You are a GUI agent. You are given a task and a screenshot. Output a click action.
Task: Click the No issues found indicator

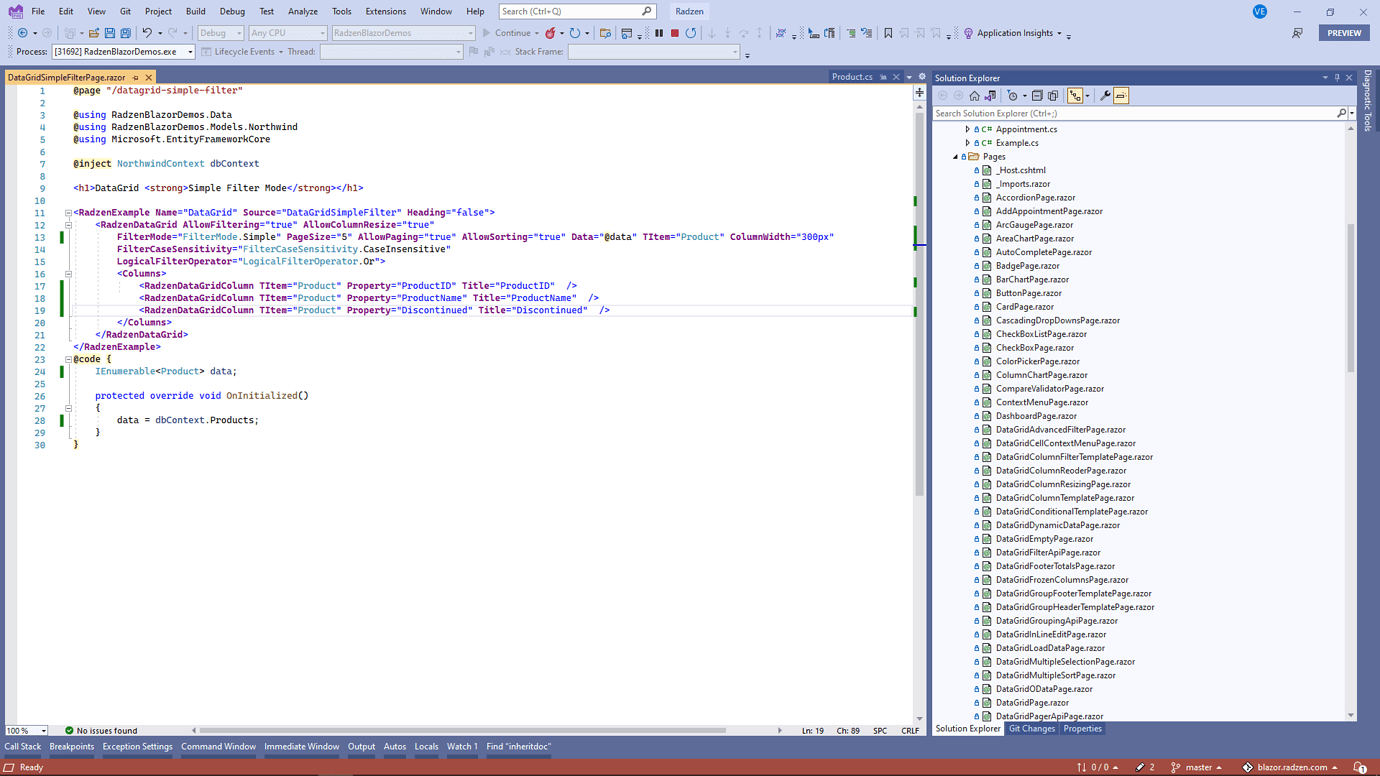[101, 731]
